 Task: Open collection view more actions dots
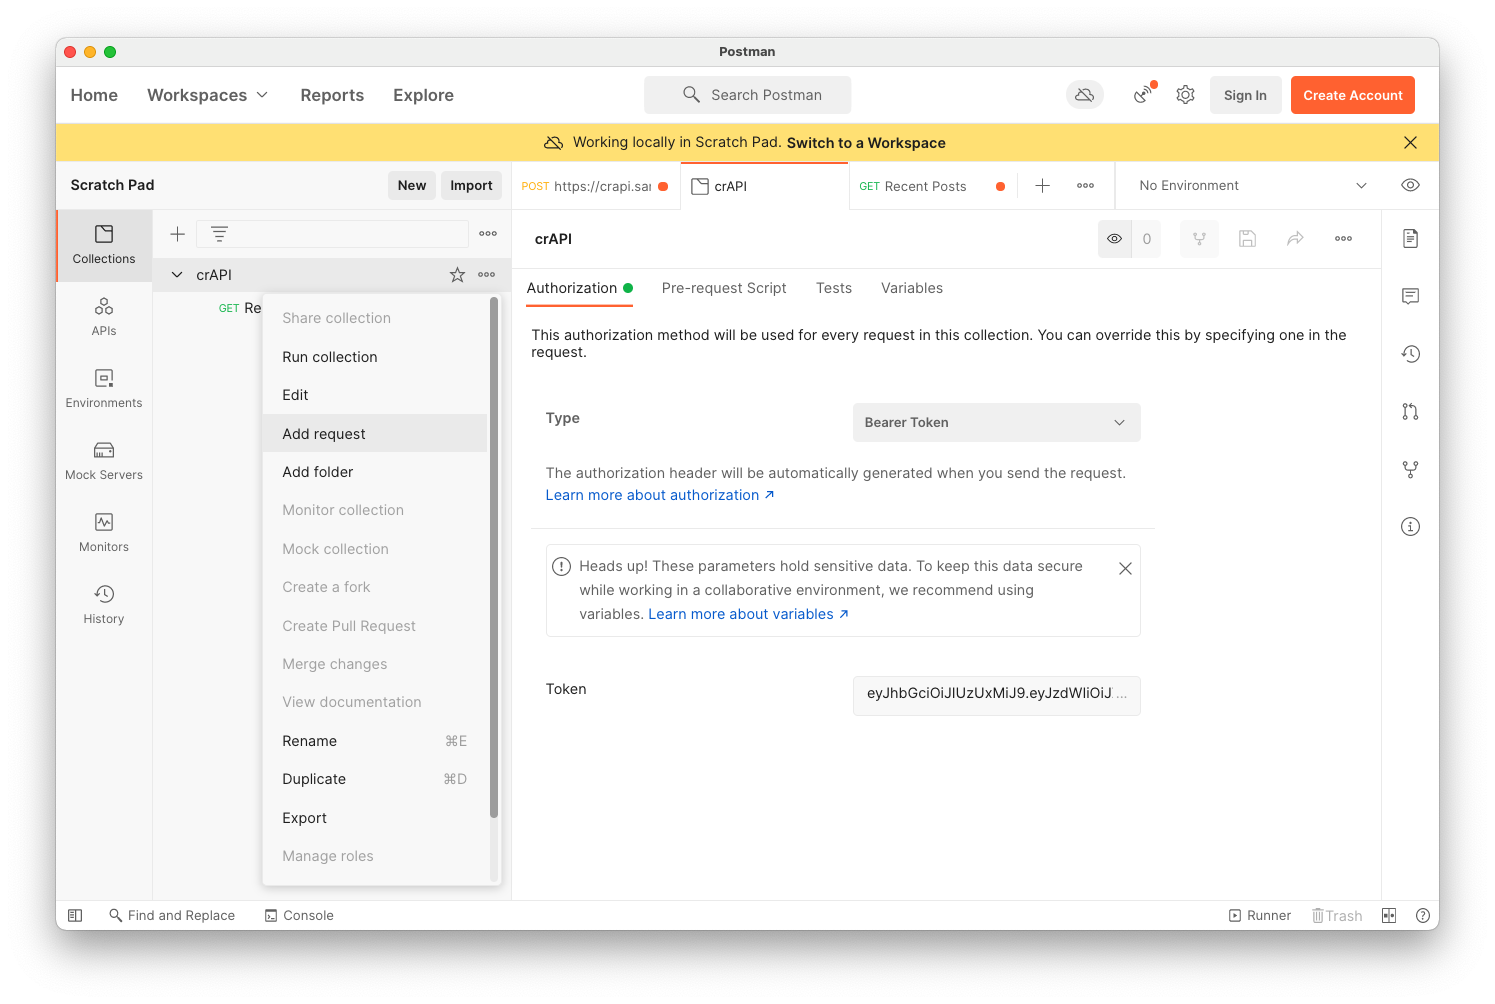coord(1343,239)
